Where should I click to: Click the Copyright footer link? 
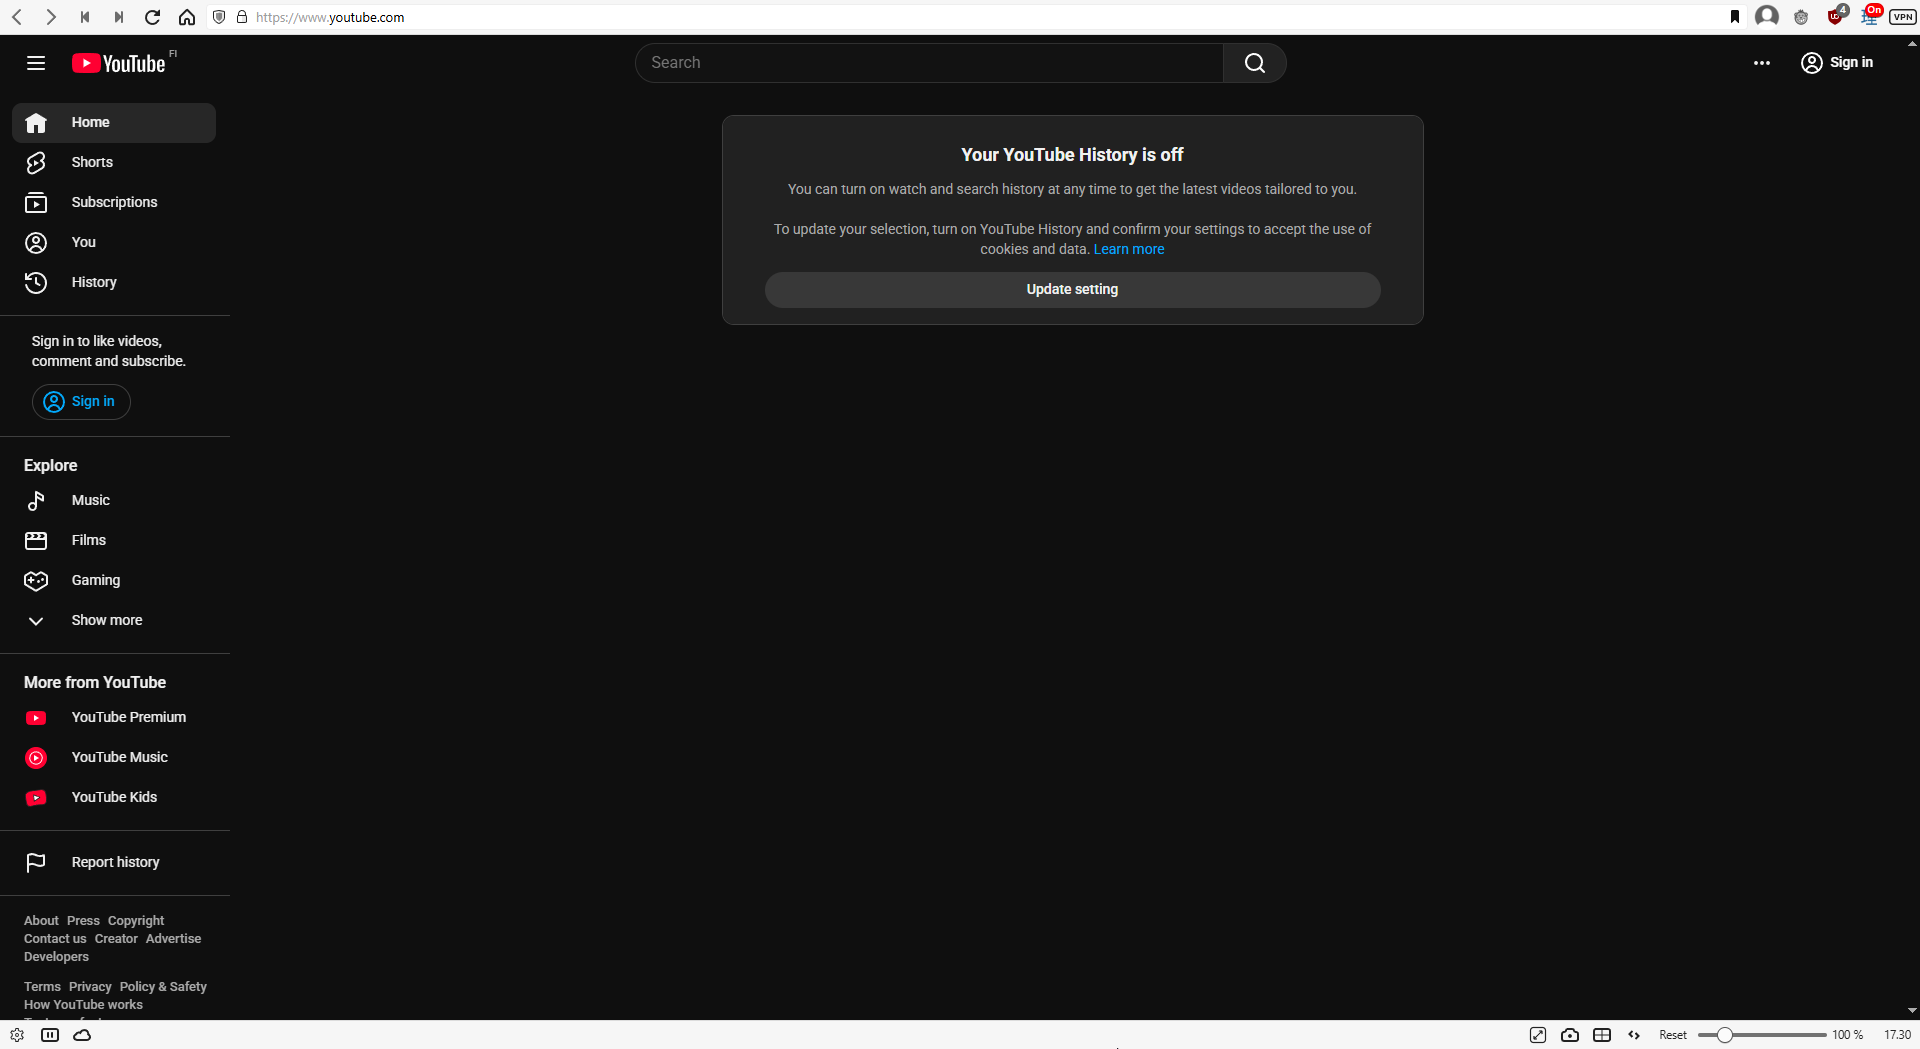[x=136, y=921]
